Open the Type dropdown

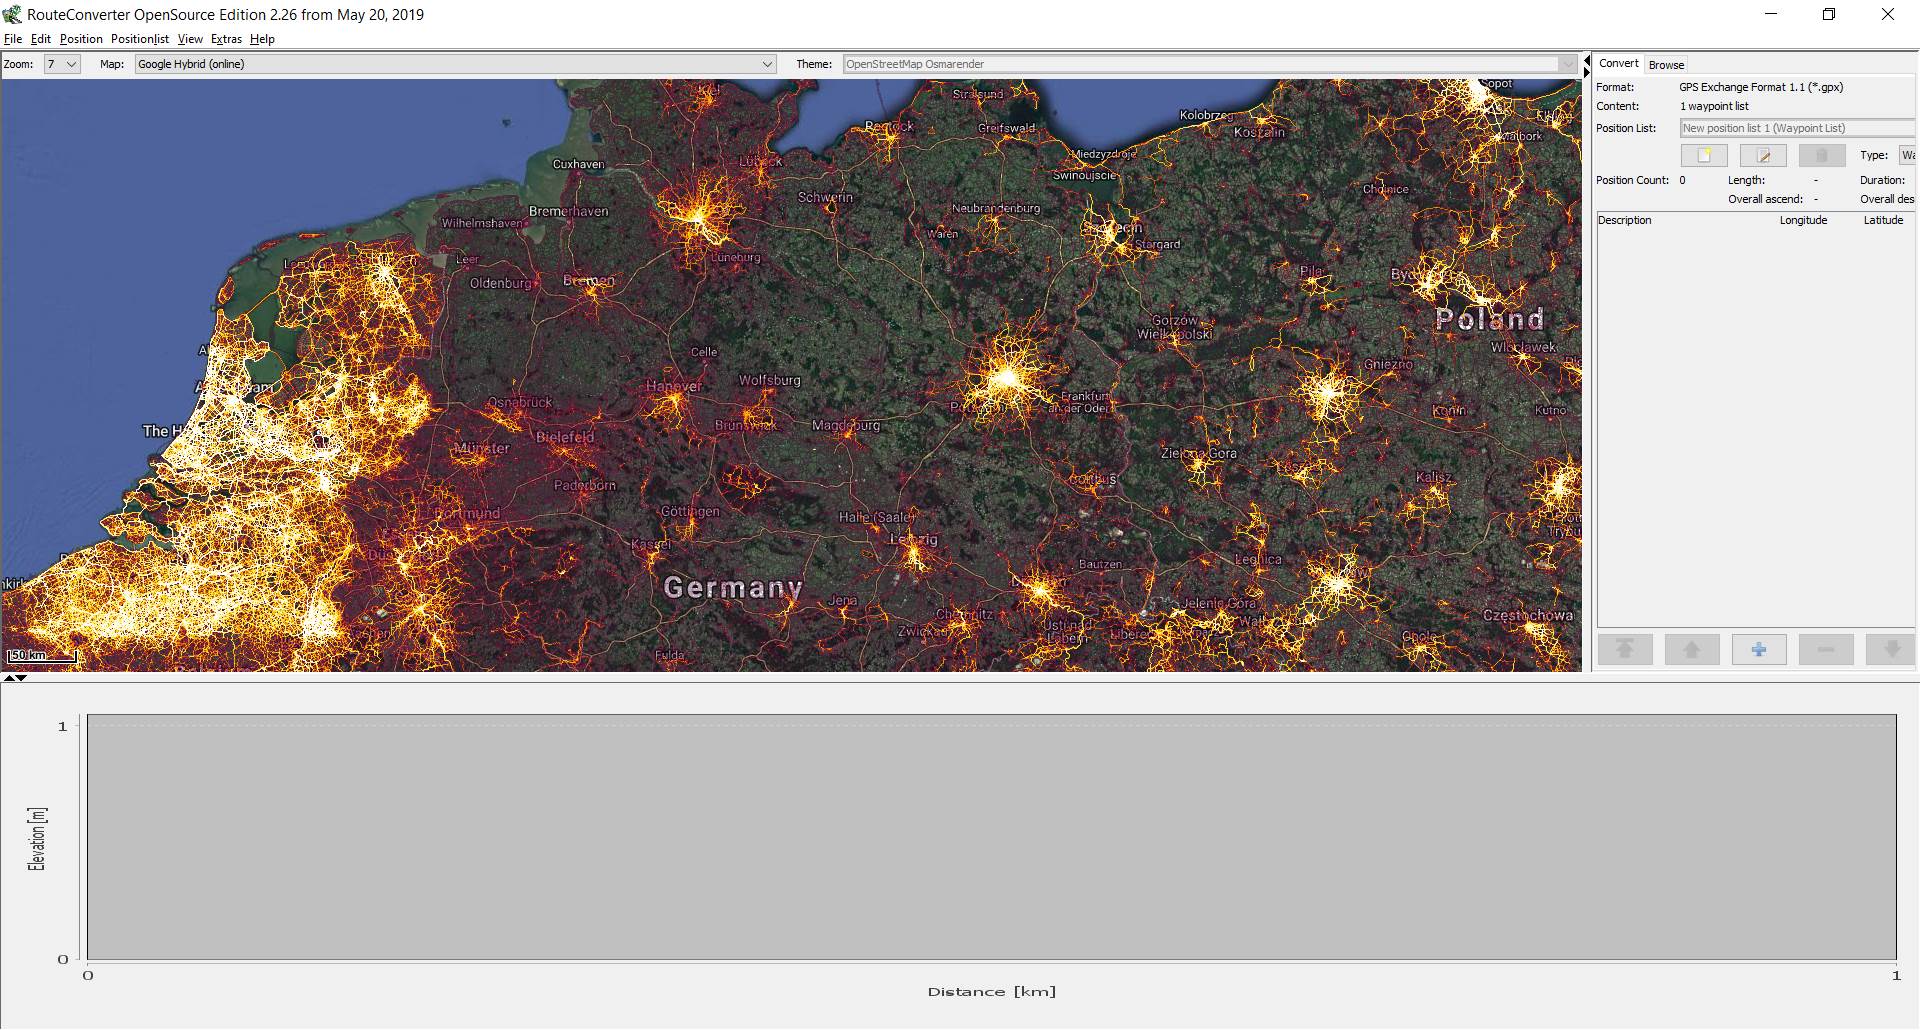pyautogui.click(x=1907, y=155)
